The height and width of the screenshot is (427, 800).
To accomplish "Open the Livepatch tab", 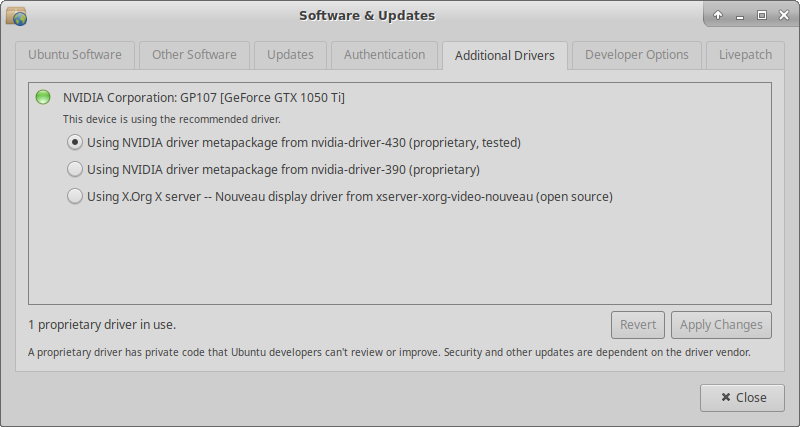I will coord(744,55).
